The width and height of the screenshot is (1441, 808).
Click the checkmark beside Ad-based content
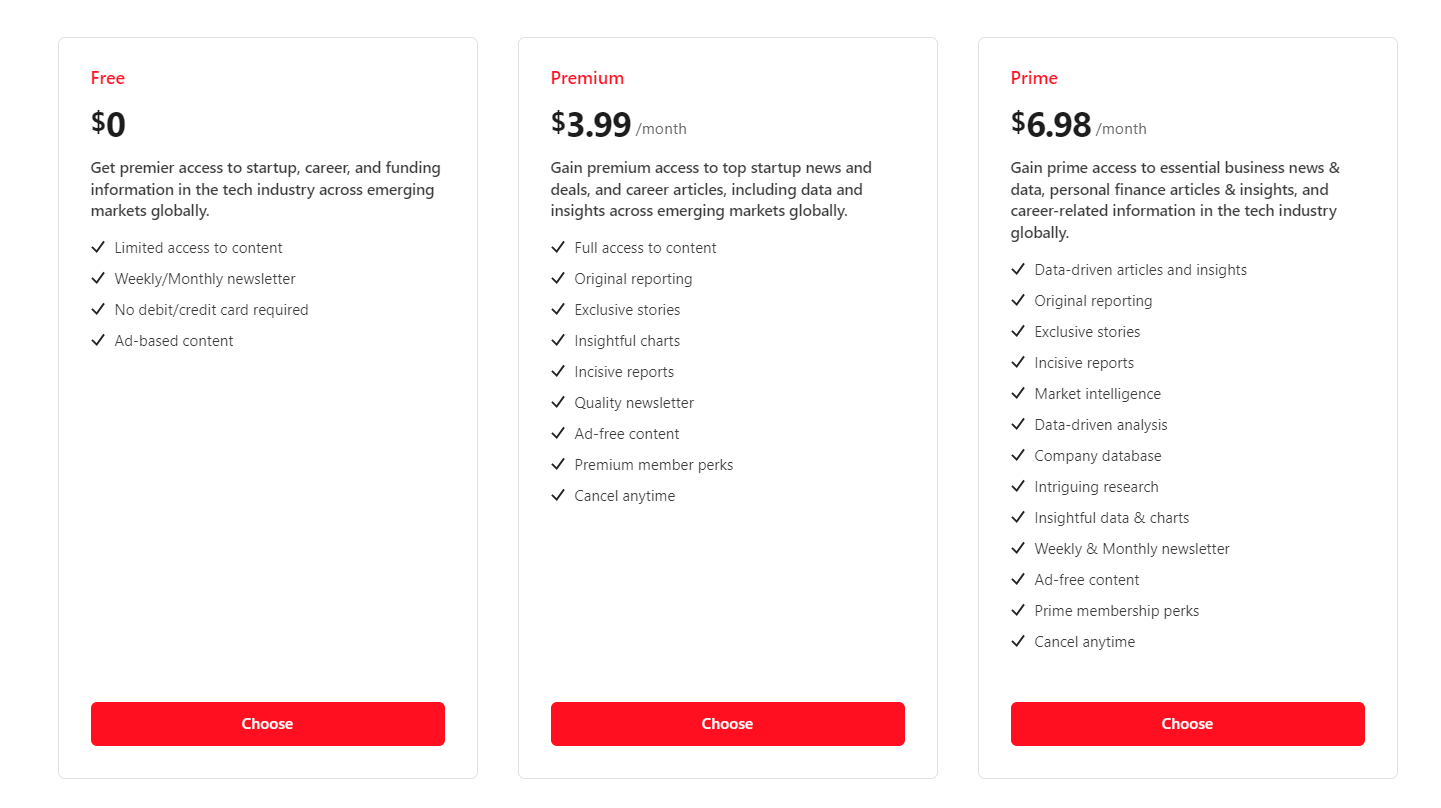coord(98,340)
